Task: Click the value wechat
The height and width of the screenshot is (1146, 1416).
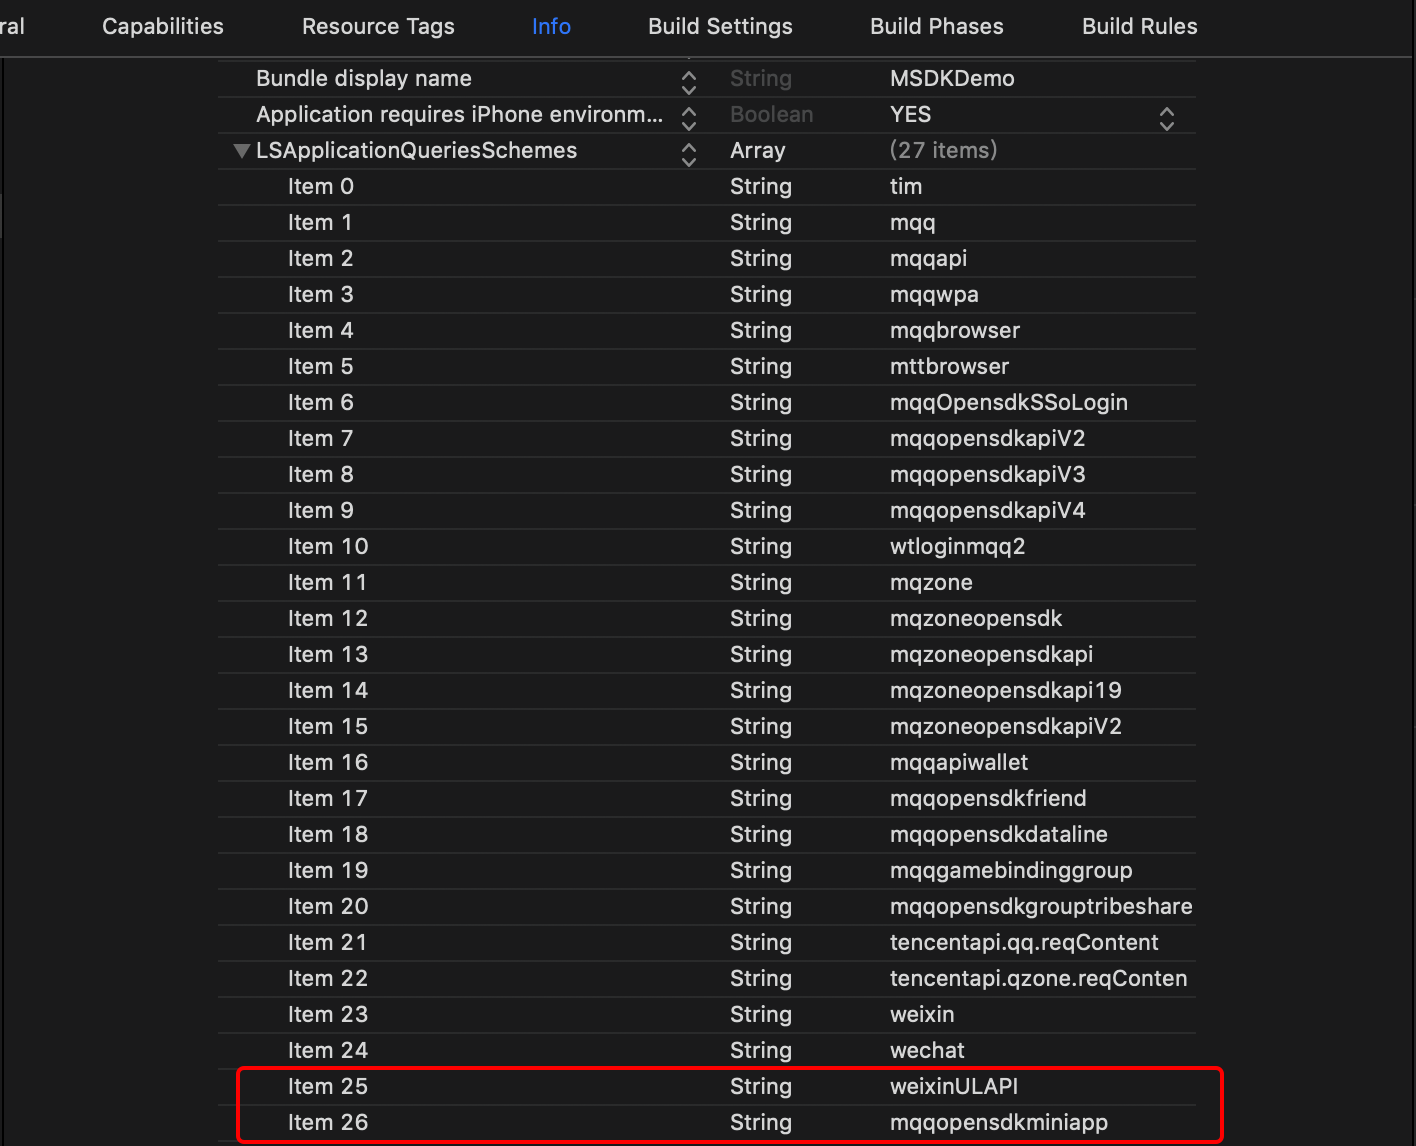Action: click(x=927, y=1051)
